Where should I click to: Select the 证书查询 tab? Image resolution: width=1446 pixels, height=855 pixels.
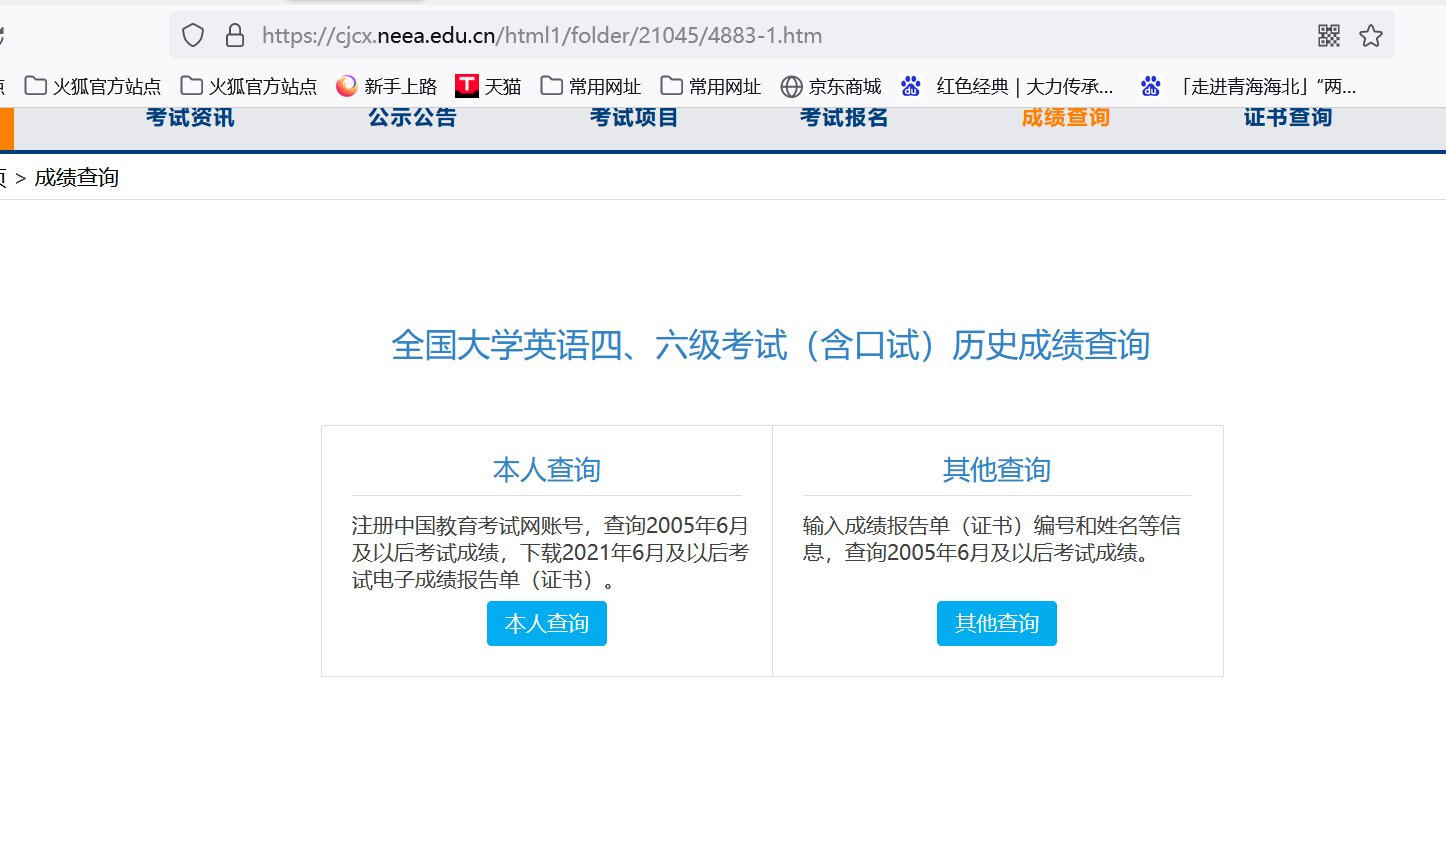click(x=1286, y=117)
